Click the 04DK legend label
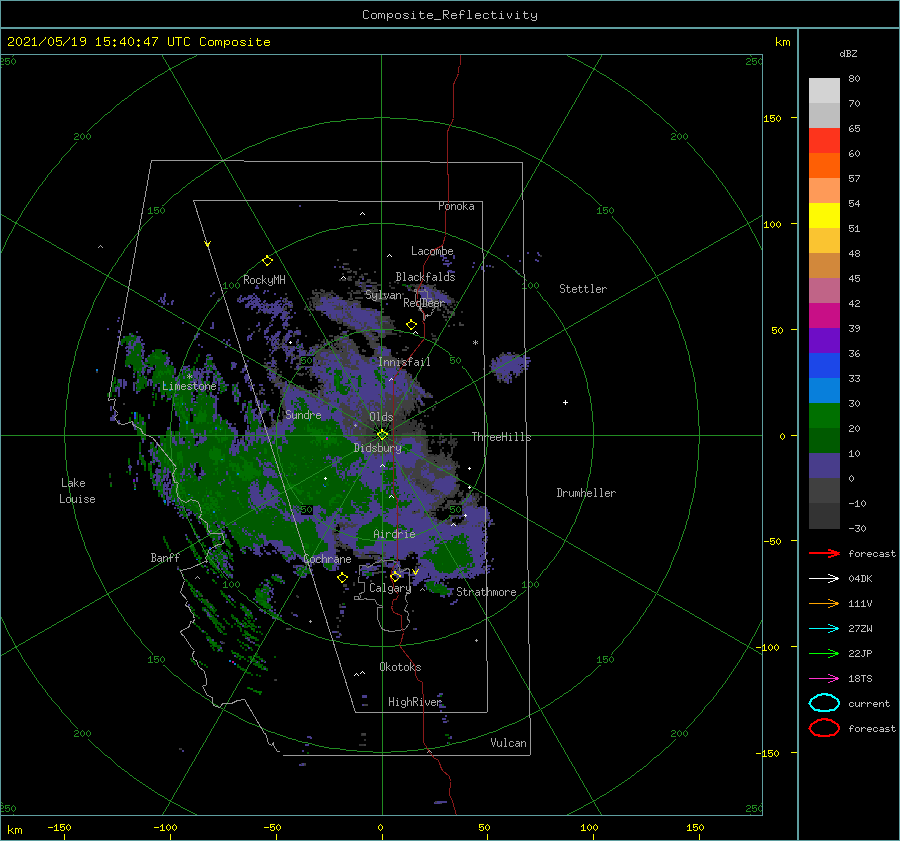This screenshot has width=900, height=841. (860, 579)
